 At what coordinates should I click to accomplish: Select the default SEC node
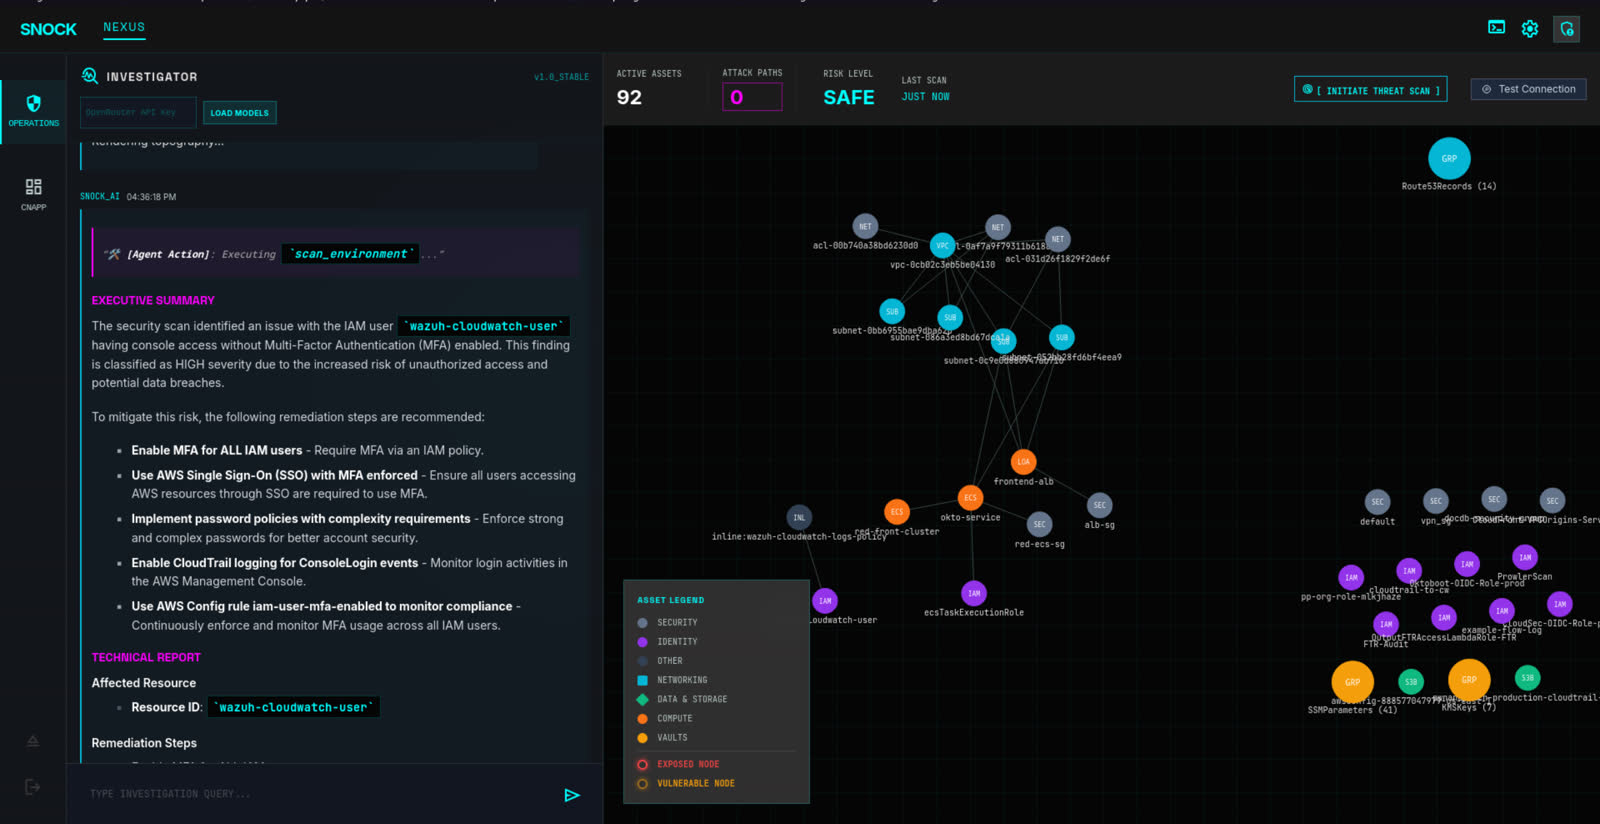point(1377,502)
